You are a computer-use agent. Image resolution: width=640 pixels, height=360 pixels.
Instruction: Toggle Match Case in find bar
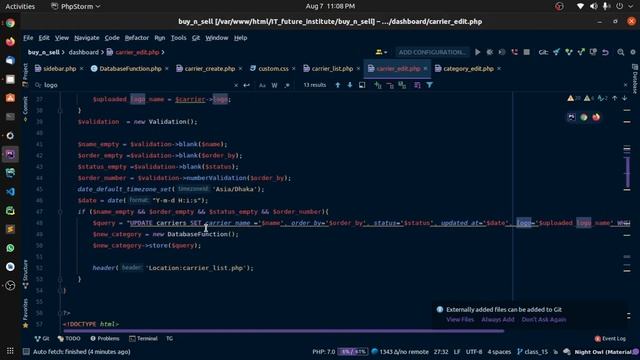coord(262,85)
